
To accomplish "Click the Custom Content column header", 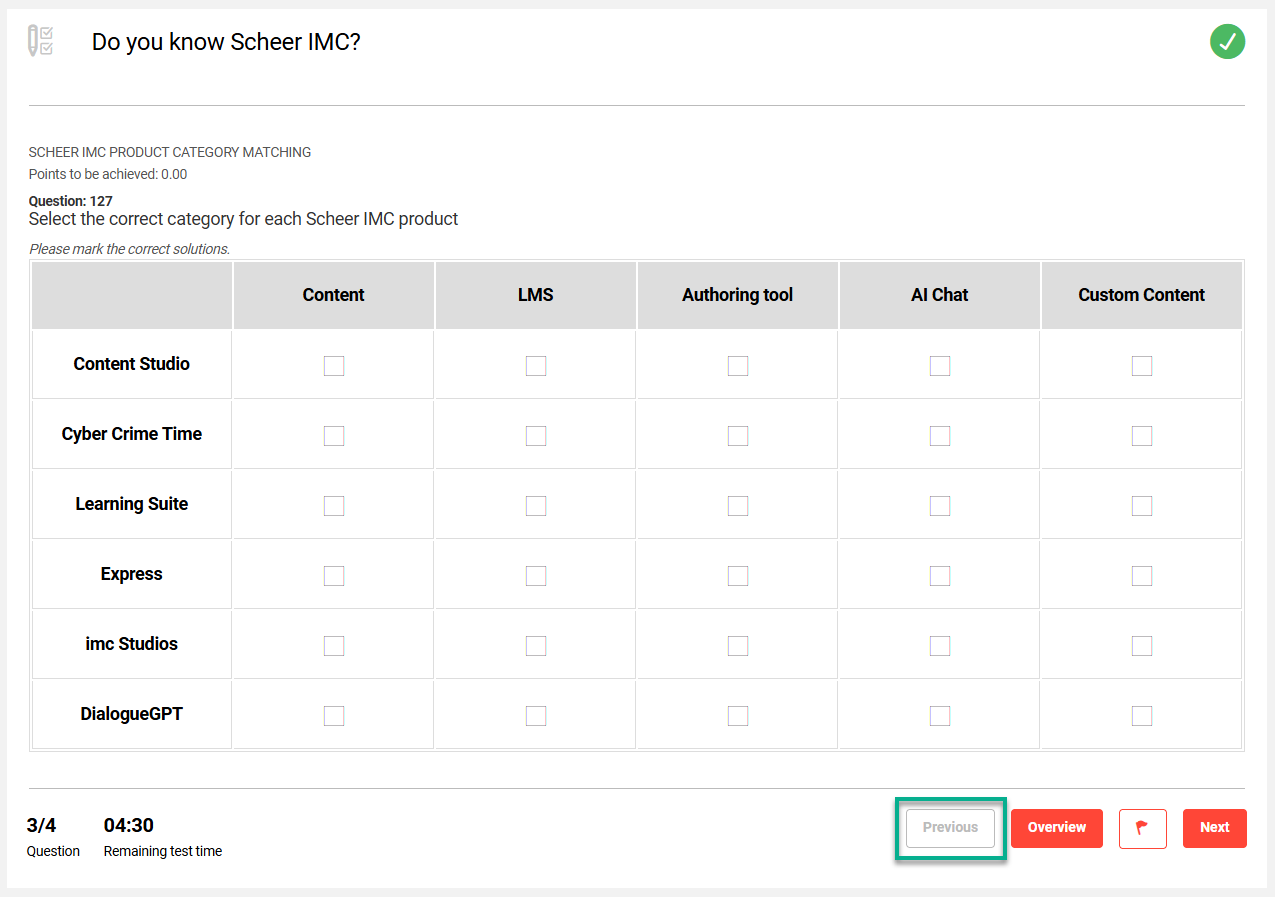I will pos(1142,295).
